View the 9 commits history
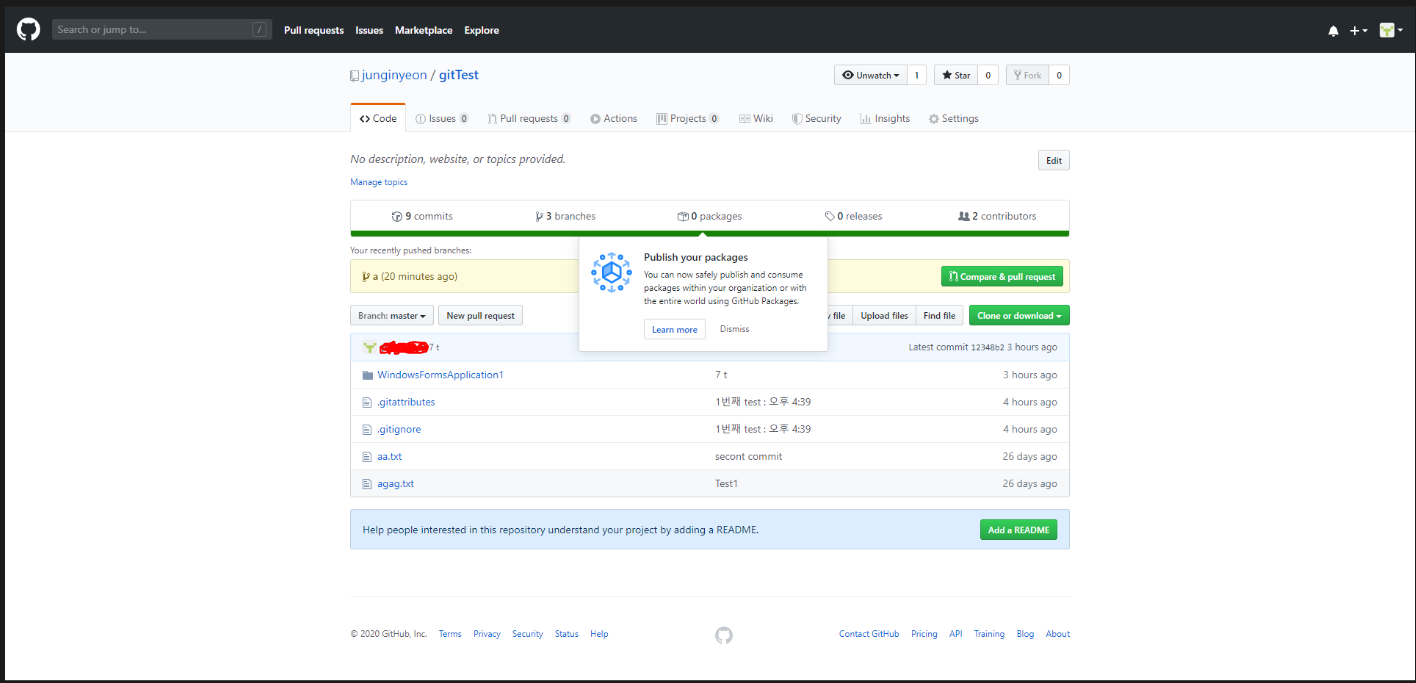The image size is (1416, 683). point(422,216)
